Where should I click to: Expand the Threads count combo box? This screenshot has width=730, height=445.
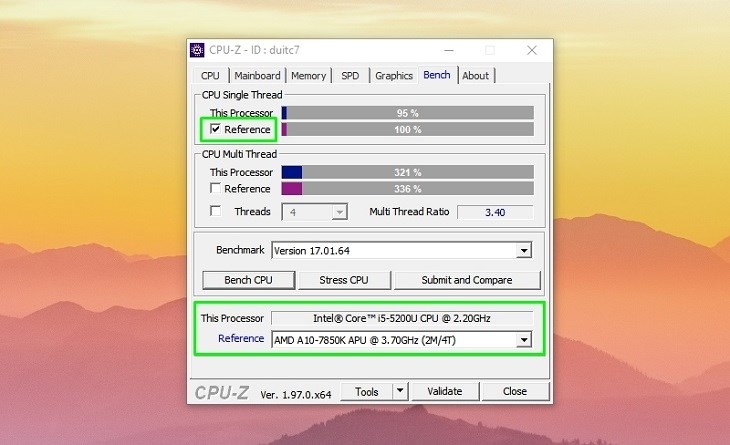pos(339,212)
